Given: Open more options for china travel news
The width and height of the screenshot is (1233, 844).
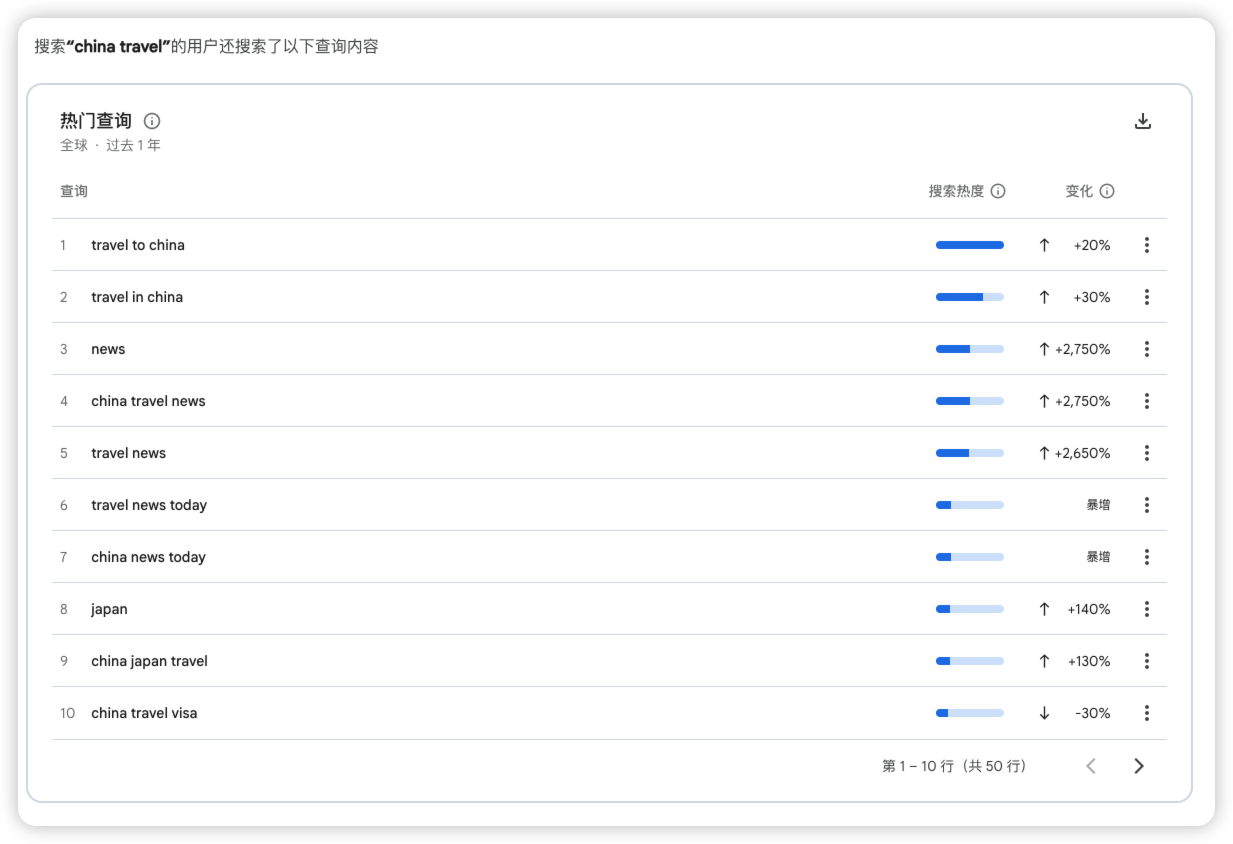Looking at the screenshot, I should pyautogui.click(x=1147, y=401).
